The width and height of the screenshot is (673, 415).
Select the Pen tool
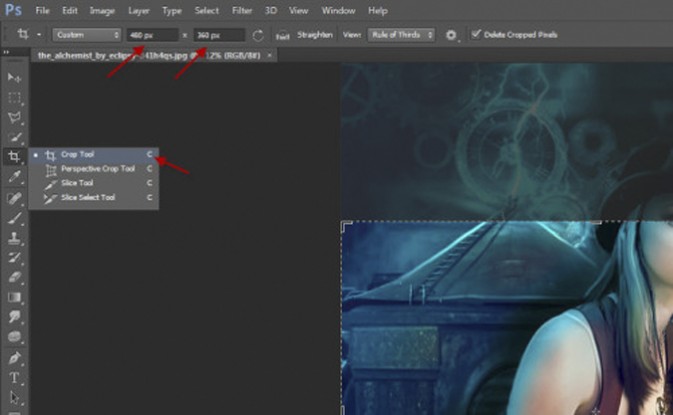click(15, 357)
